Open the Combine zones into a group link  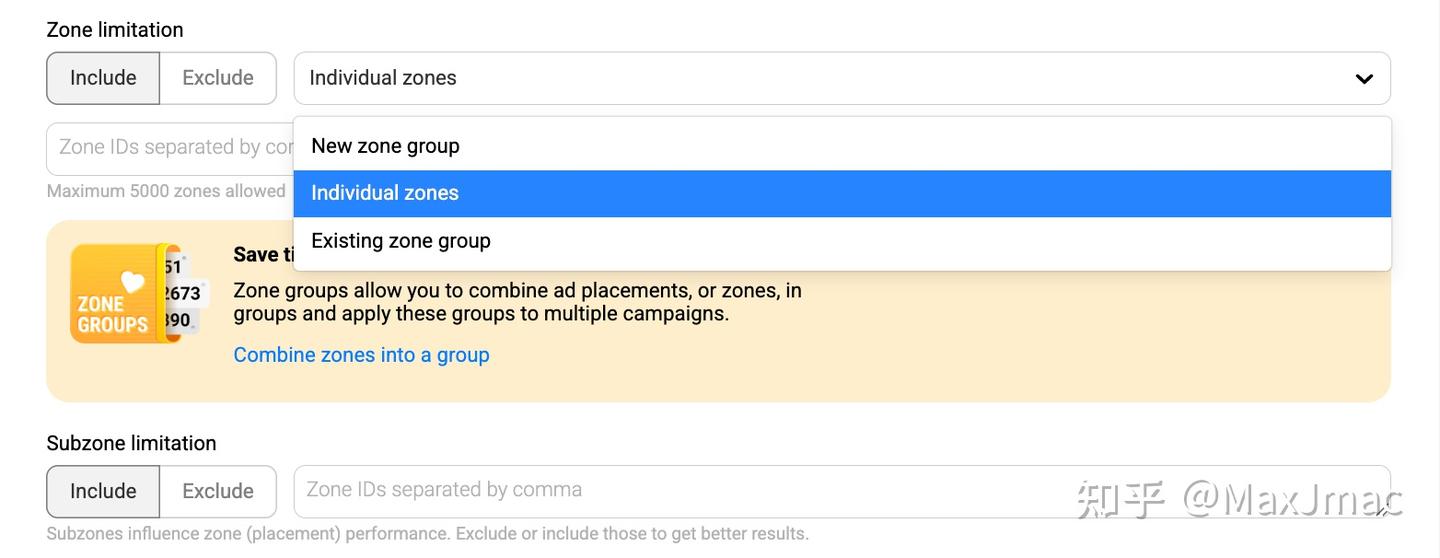coord(361,355)
